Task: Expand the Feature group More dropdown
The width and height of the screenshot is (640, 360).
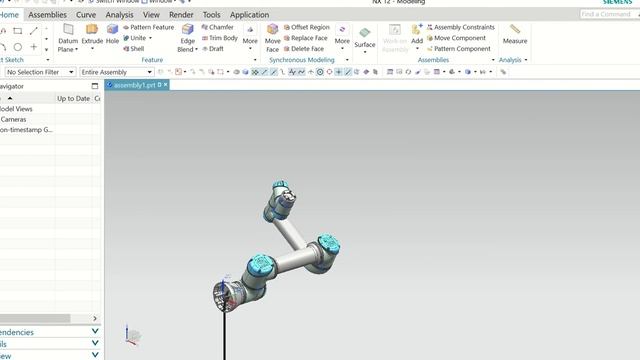Action: click(x=250, y=38)
